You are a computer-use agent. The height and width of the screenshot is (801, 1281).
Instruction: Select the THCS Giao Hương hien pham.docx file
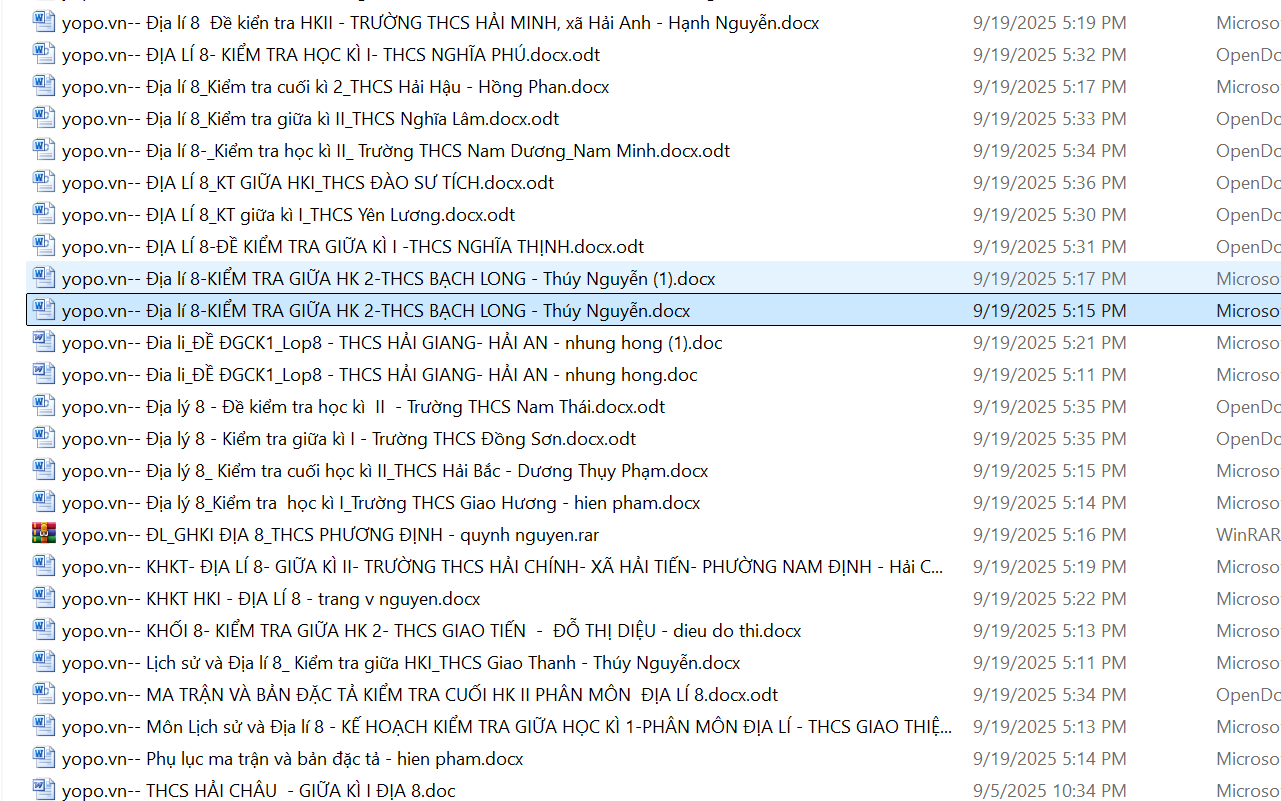click(x=380, y=503)
